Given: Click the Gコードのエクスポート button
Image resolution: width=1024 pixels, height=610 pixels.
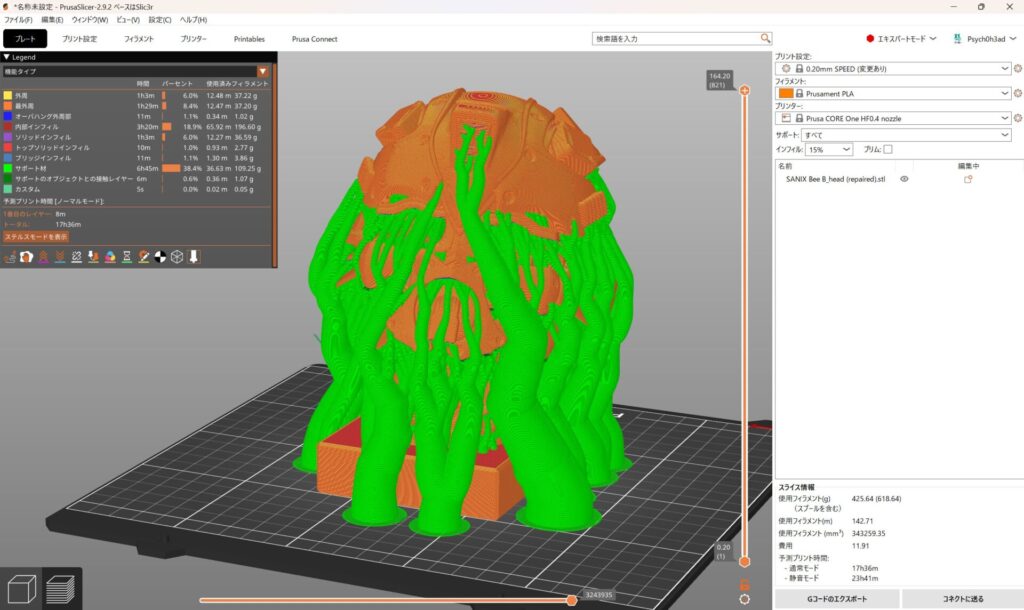Looking at the screenshot, I should [x=837, y=599].
